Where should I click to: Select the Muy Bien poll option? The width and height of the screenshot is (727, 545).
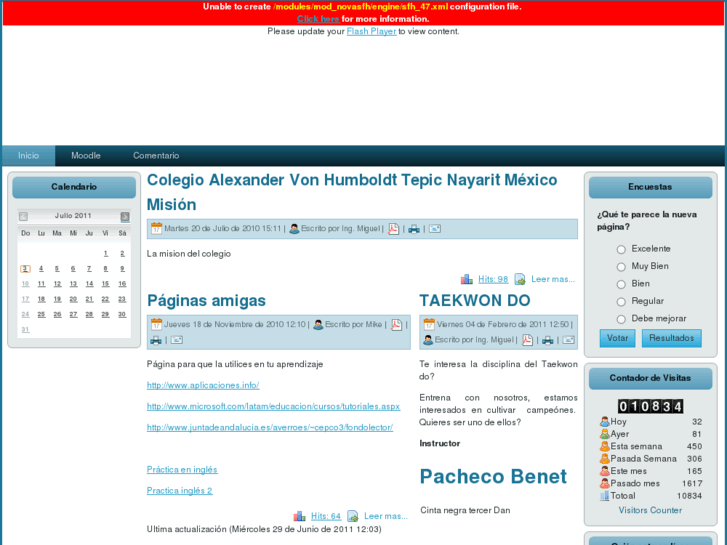(x=621, y=267)
